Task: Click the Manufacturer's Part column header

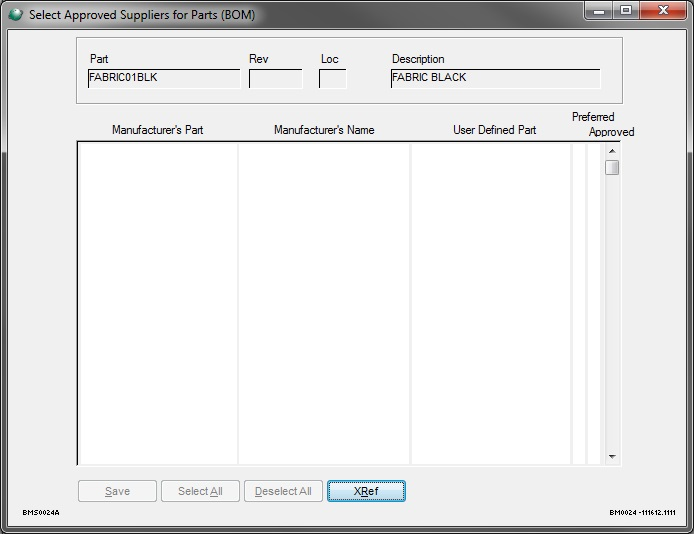Action: click(x=158, y=130)
